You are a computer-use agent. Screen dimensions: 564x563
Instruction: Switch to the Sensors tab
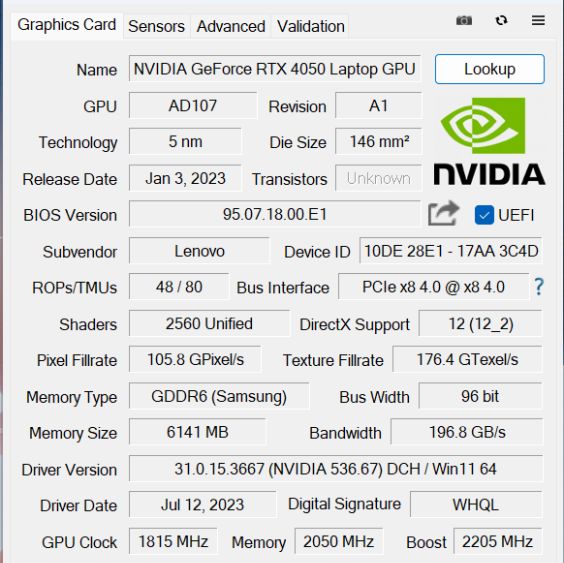coord(156,26)
